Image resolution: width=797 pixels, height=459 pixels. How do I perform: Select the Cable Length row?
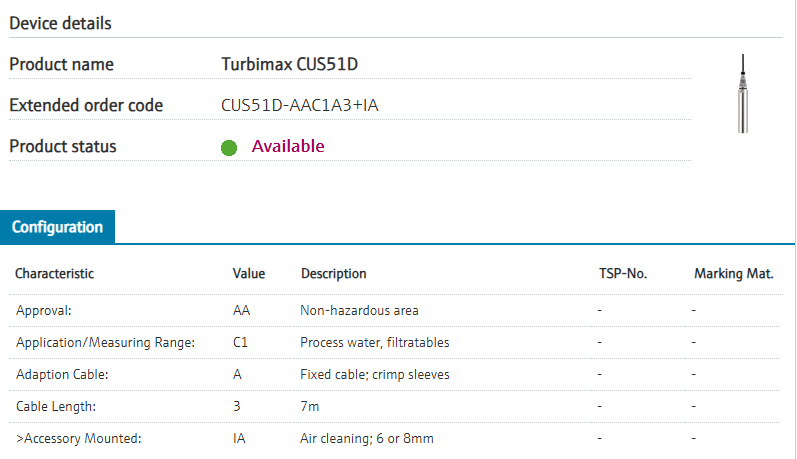(56, 406)
